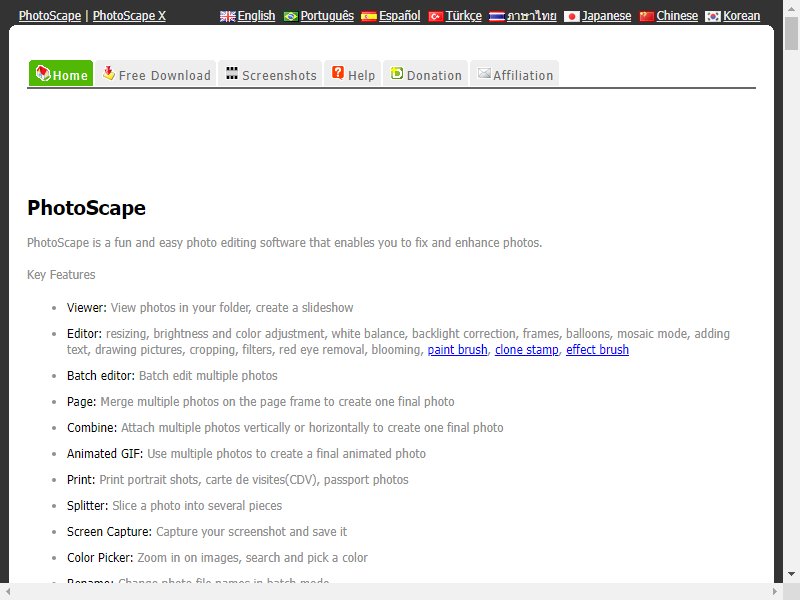Switch to the Screenshots tab

coord(270,73)
